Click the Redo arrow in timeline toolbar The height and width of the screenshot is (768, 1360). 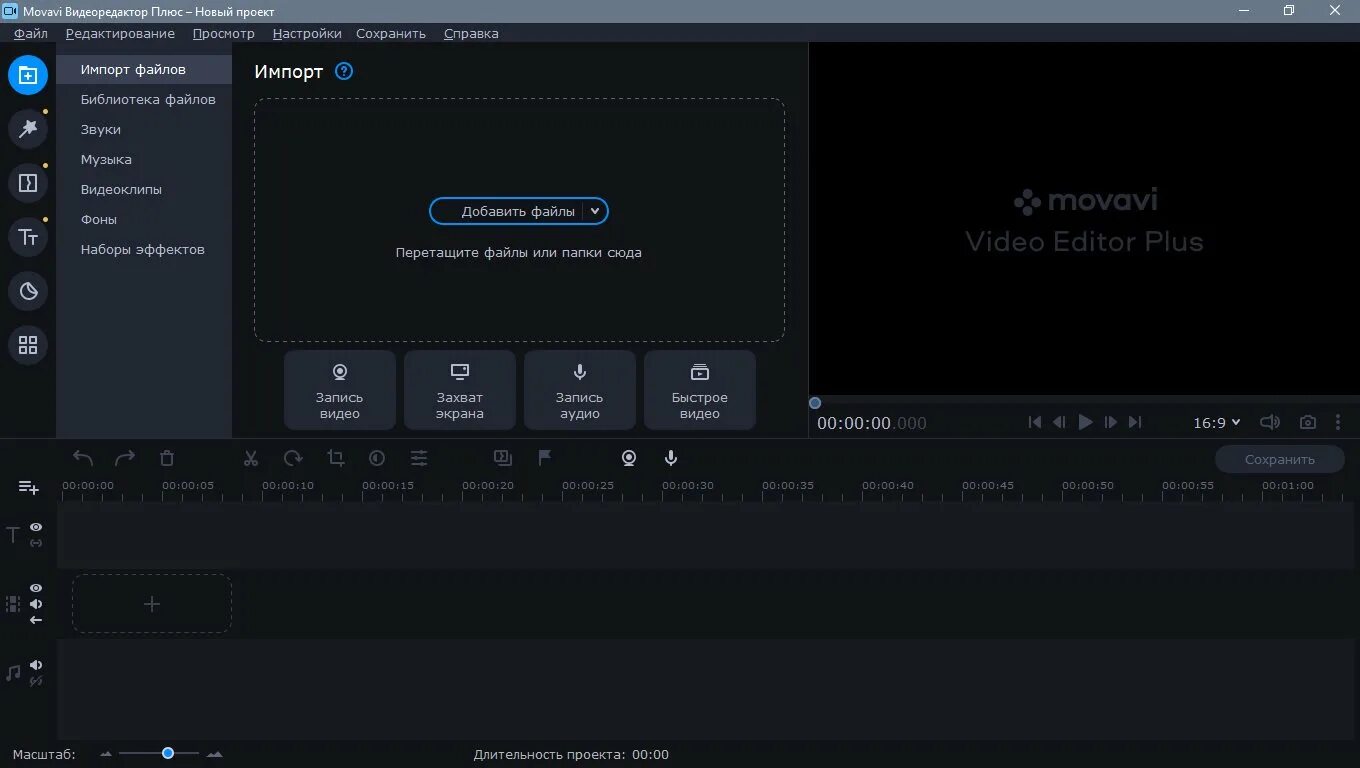[x=125, y=458]
